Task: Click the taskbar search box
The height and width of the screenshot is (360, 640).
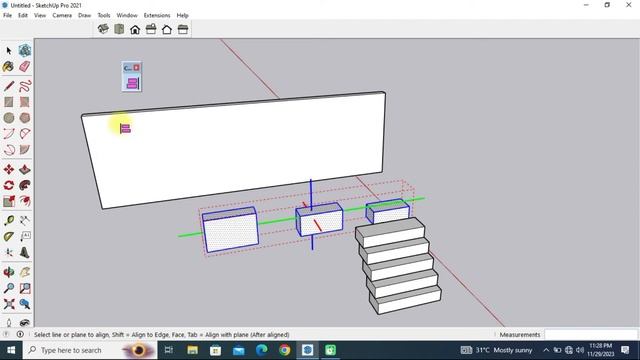Action: coord(90,350)
